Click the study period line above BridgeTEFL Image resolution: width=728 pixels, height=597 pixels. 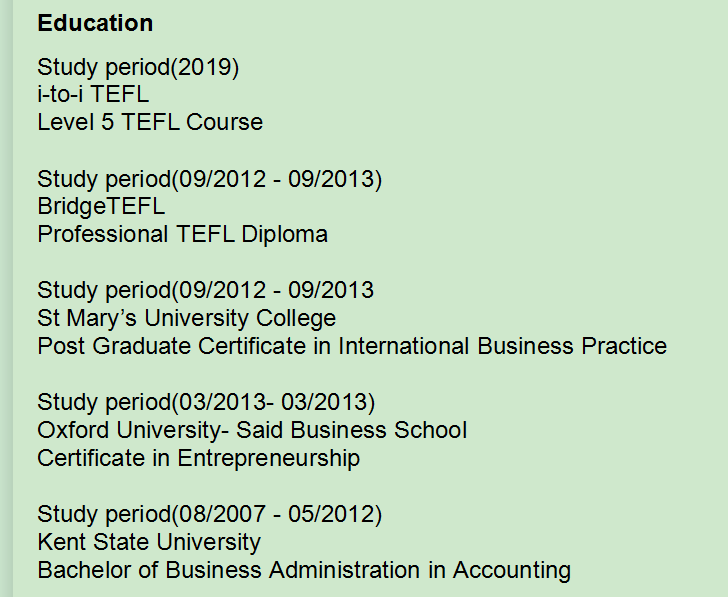click(209, 179)
